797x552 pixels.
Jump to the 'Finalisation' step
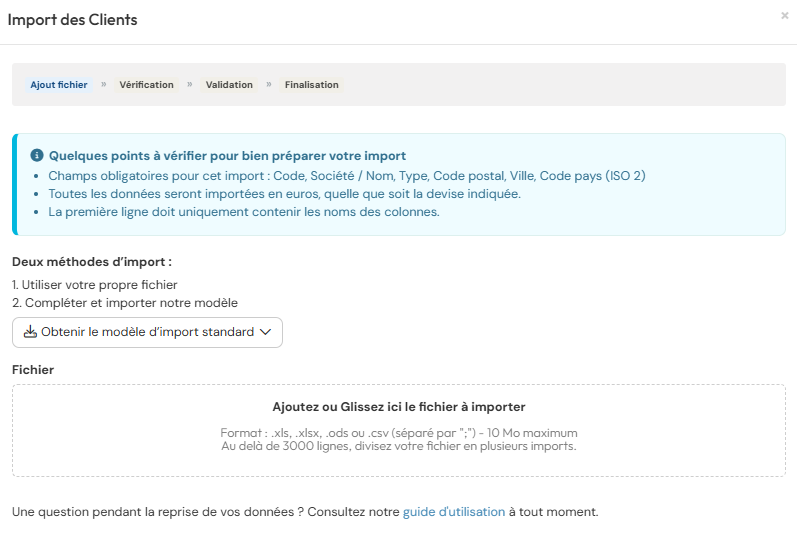311,85
